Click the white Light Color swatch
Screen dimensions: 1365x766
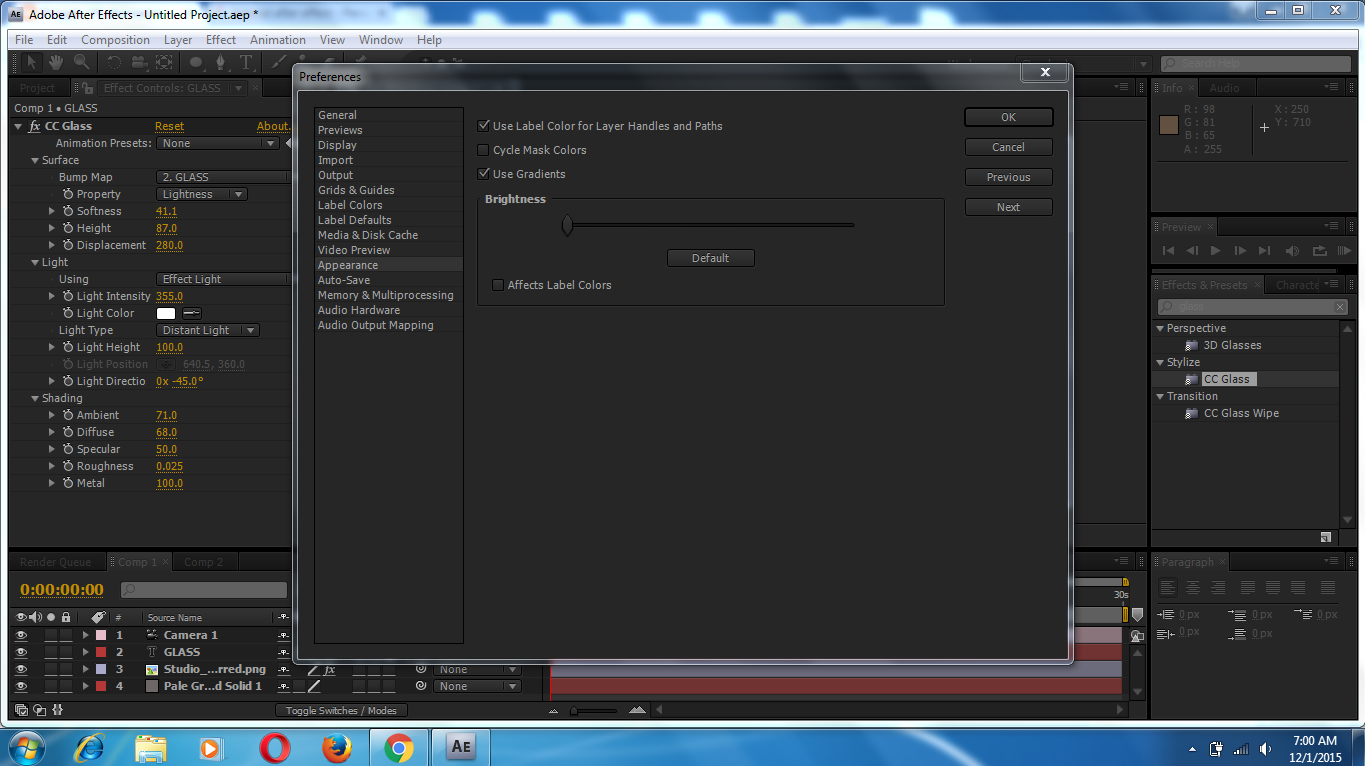click(x=166, y=313)
